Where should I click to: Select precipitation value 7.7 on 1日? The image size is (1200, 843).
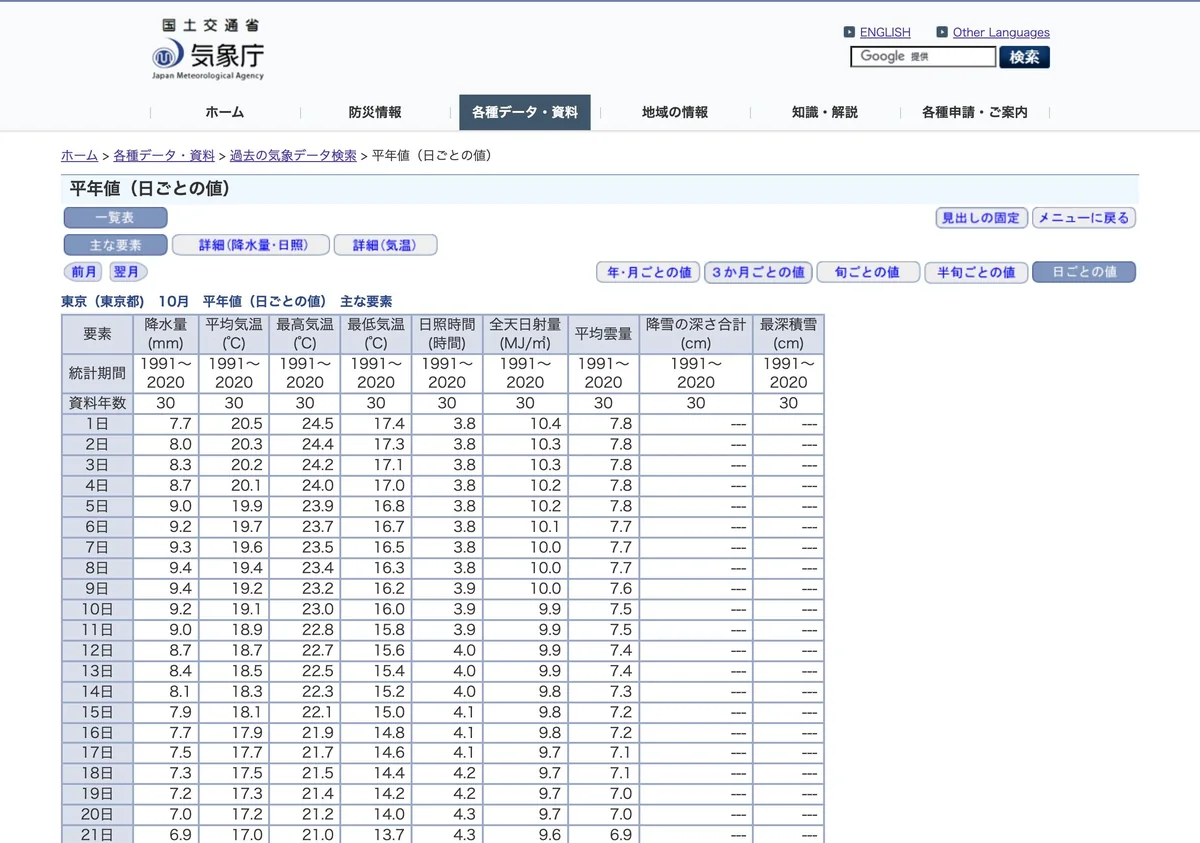click(x=166, y=424)
